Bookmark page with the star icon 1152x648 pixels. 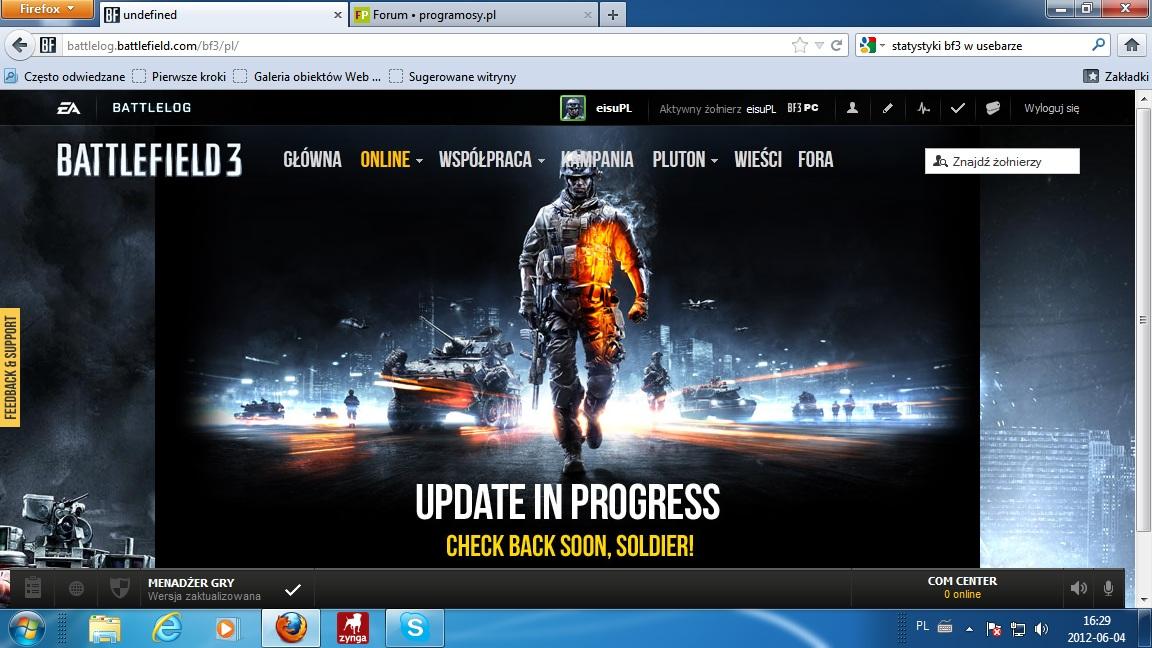[799, 46]
